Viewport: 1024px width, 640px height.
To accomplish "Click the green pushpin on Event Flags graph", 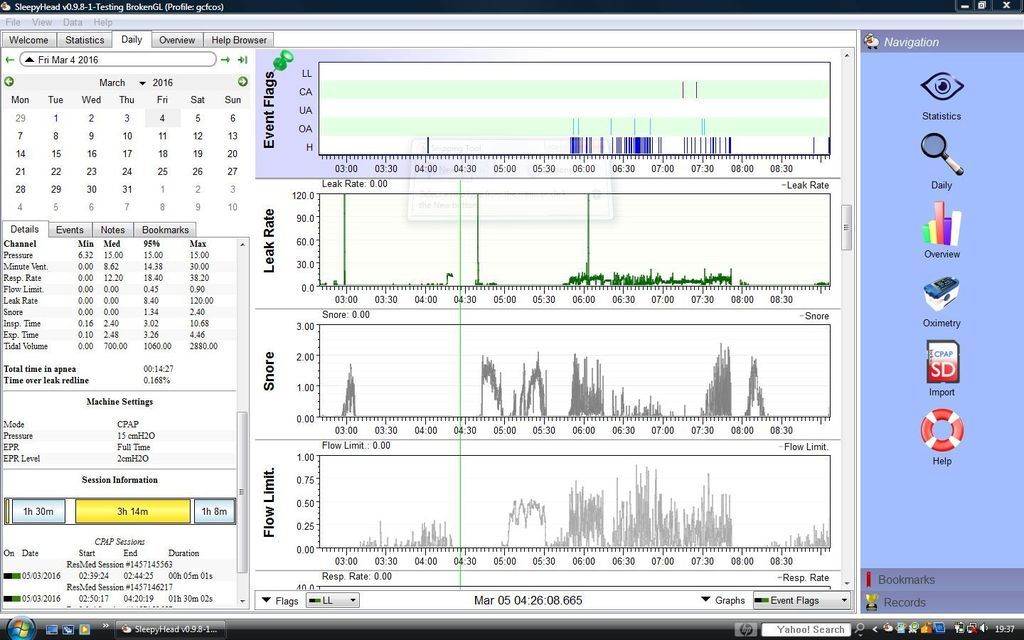I will coord(283,61).
